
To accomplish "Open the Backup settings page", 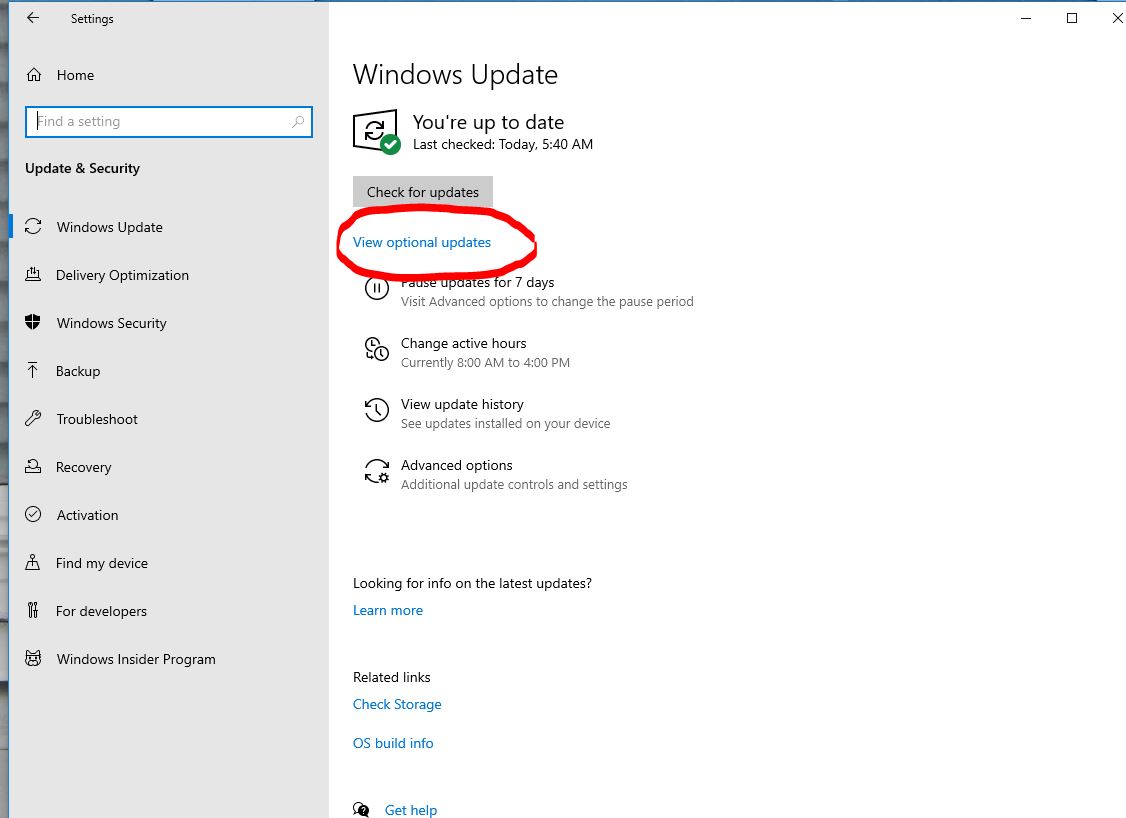I will (78, 371).
